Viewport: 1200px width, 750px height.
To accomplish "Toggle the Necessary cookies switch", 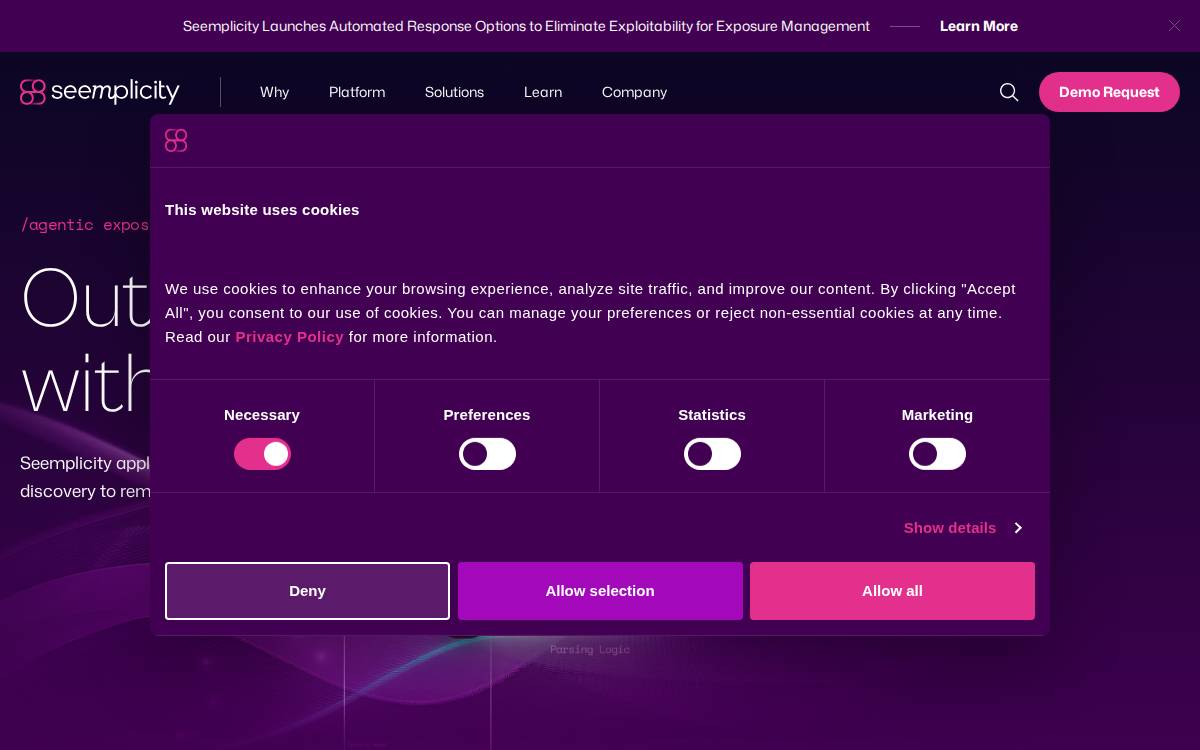I will pos(262,454).
